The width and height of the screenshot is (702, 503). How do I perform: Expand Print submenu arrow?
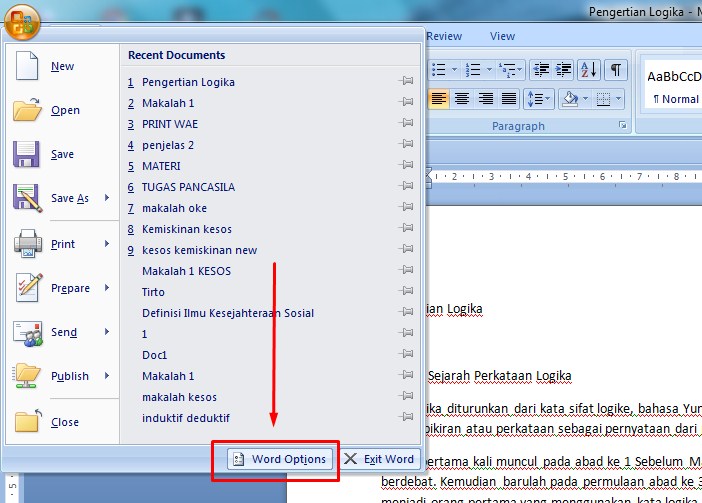(107, 243)
